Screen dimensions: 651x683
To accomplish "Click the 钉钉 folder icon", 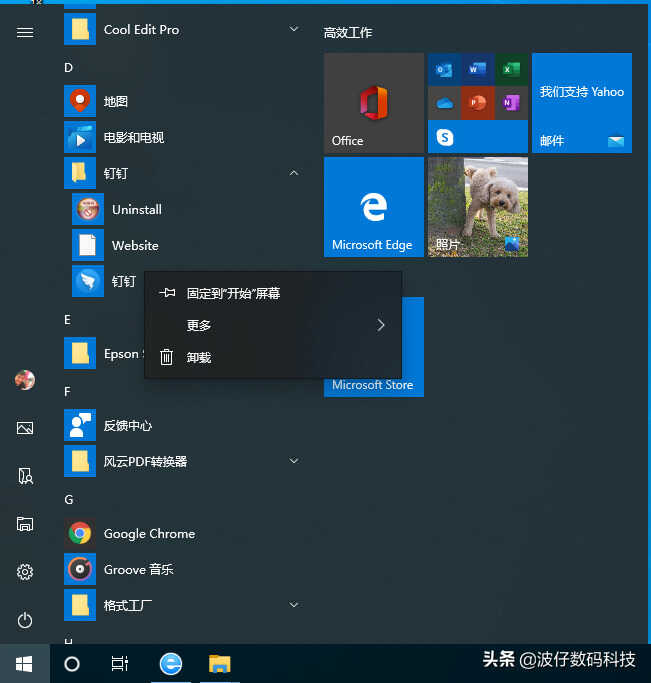I will tap(80, 173).
